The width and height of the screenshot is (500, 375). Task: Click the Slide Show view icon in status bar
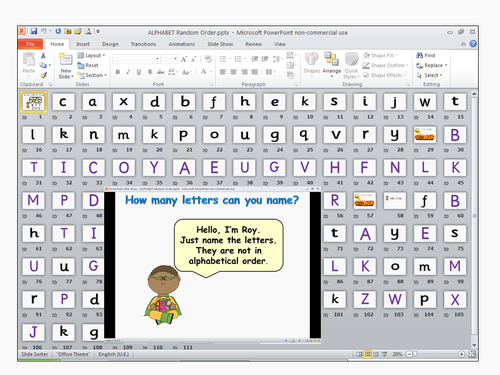pyautogui.click(x=384, y=354)
